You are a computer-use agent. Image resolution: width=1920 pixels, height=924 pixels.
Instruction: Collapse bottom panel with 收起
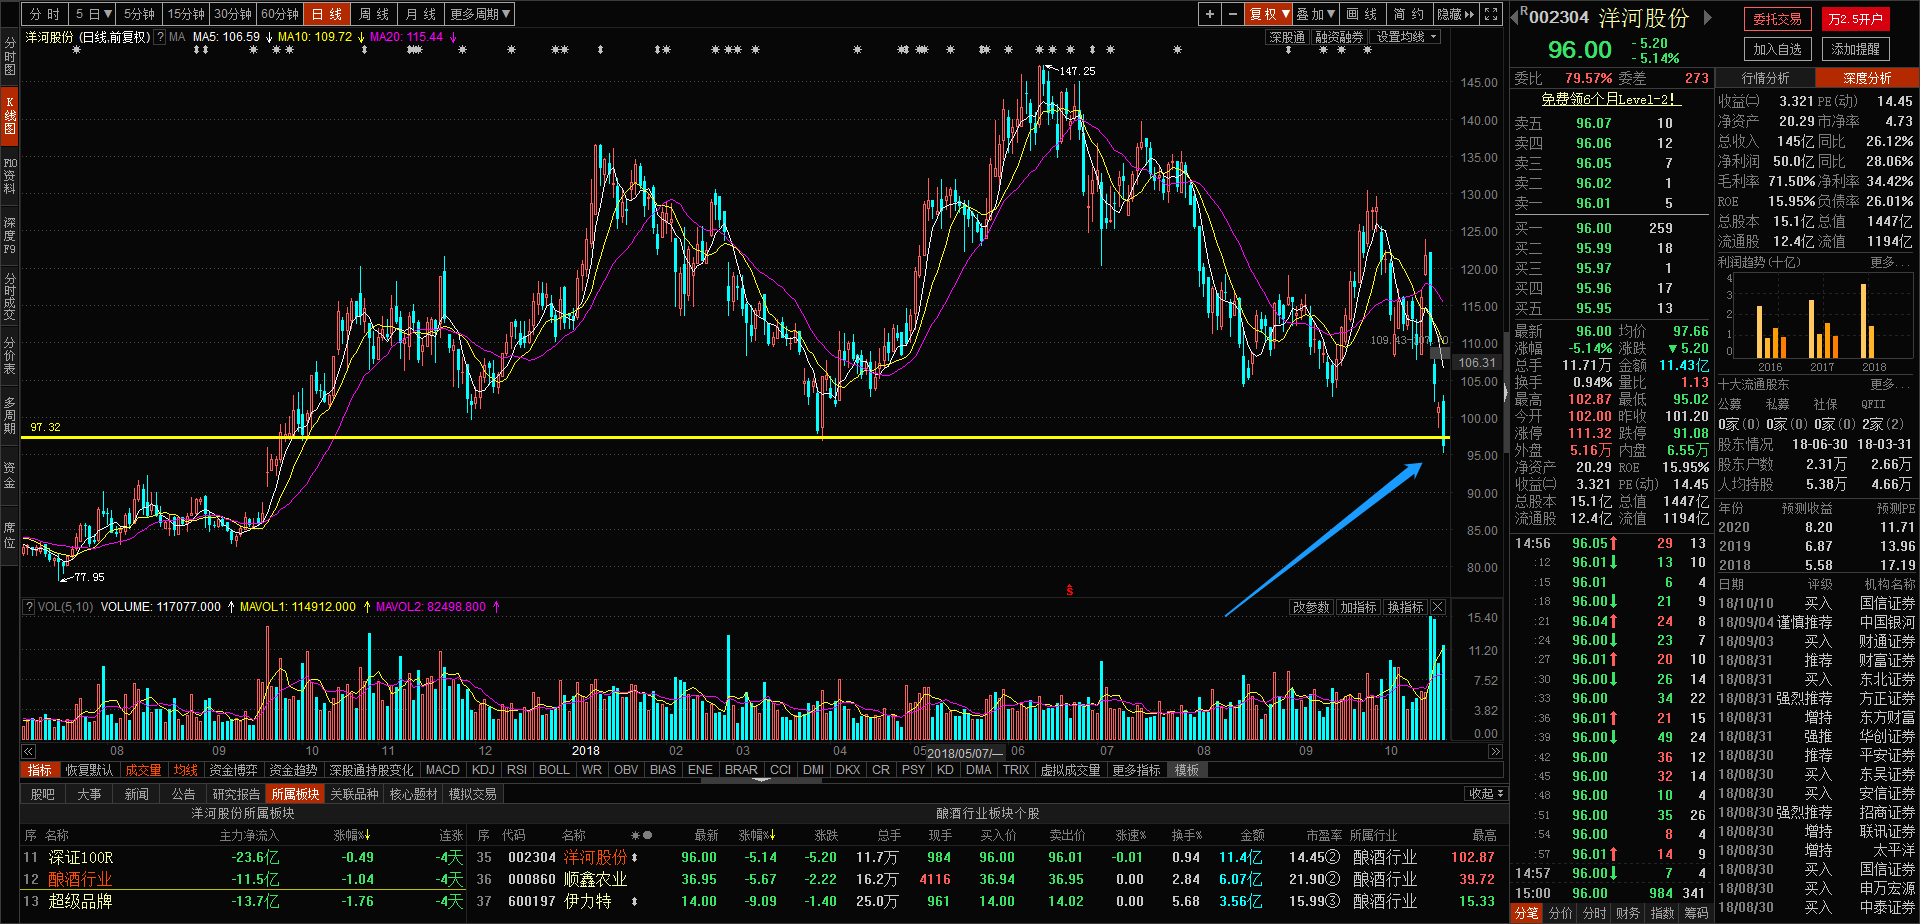(x=1487, y=794)
